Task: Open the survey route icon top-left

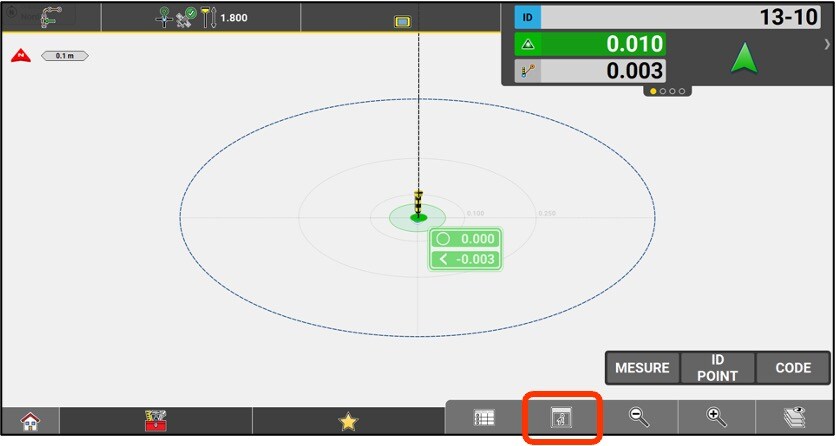Action: tap(47, 17)
